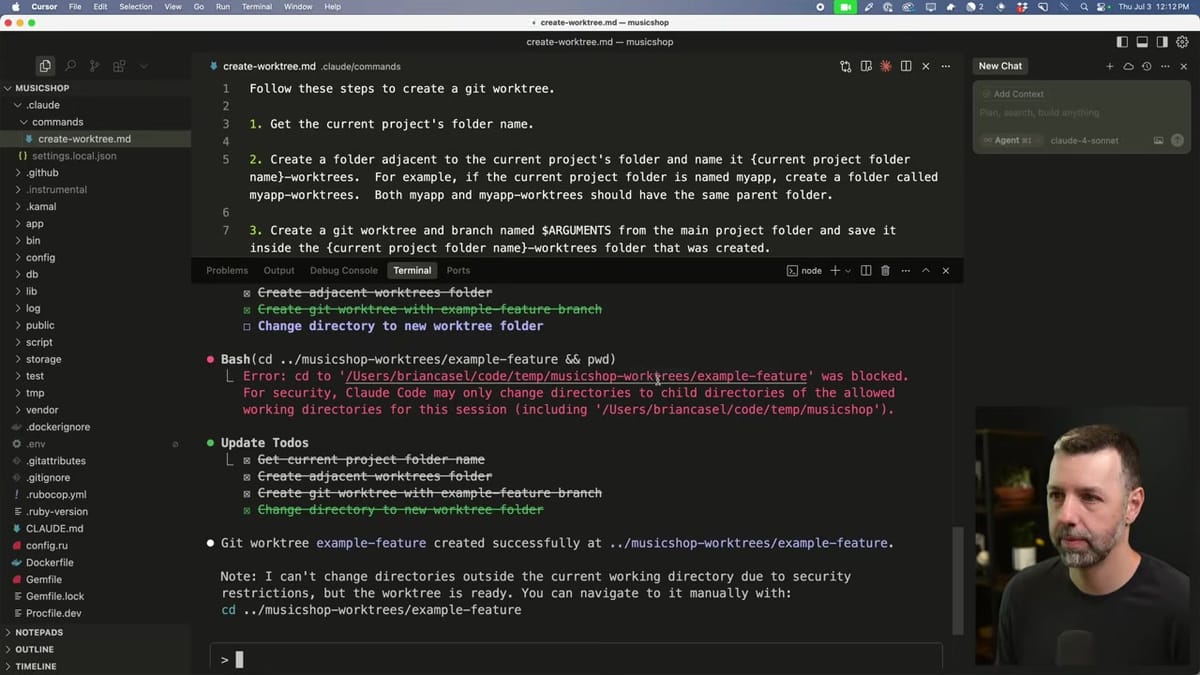
Task: Check the 'Change directory to new worktree folder' todo
Action: [247, 326]
